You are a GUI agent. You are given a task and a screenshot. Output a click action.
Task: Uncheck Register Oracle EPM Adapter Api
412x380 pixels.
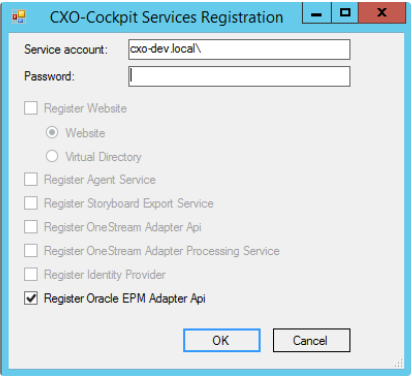(31, 298)
